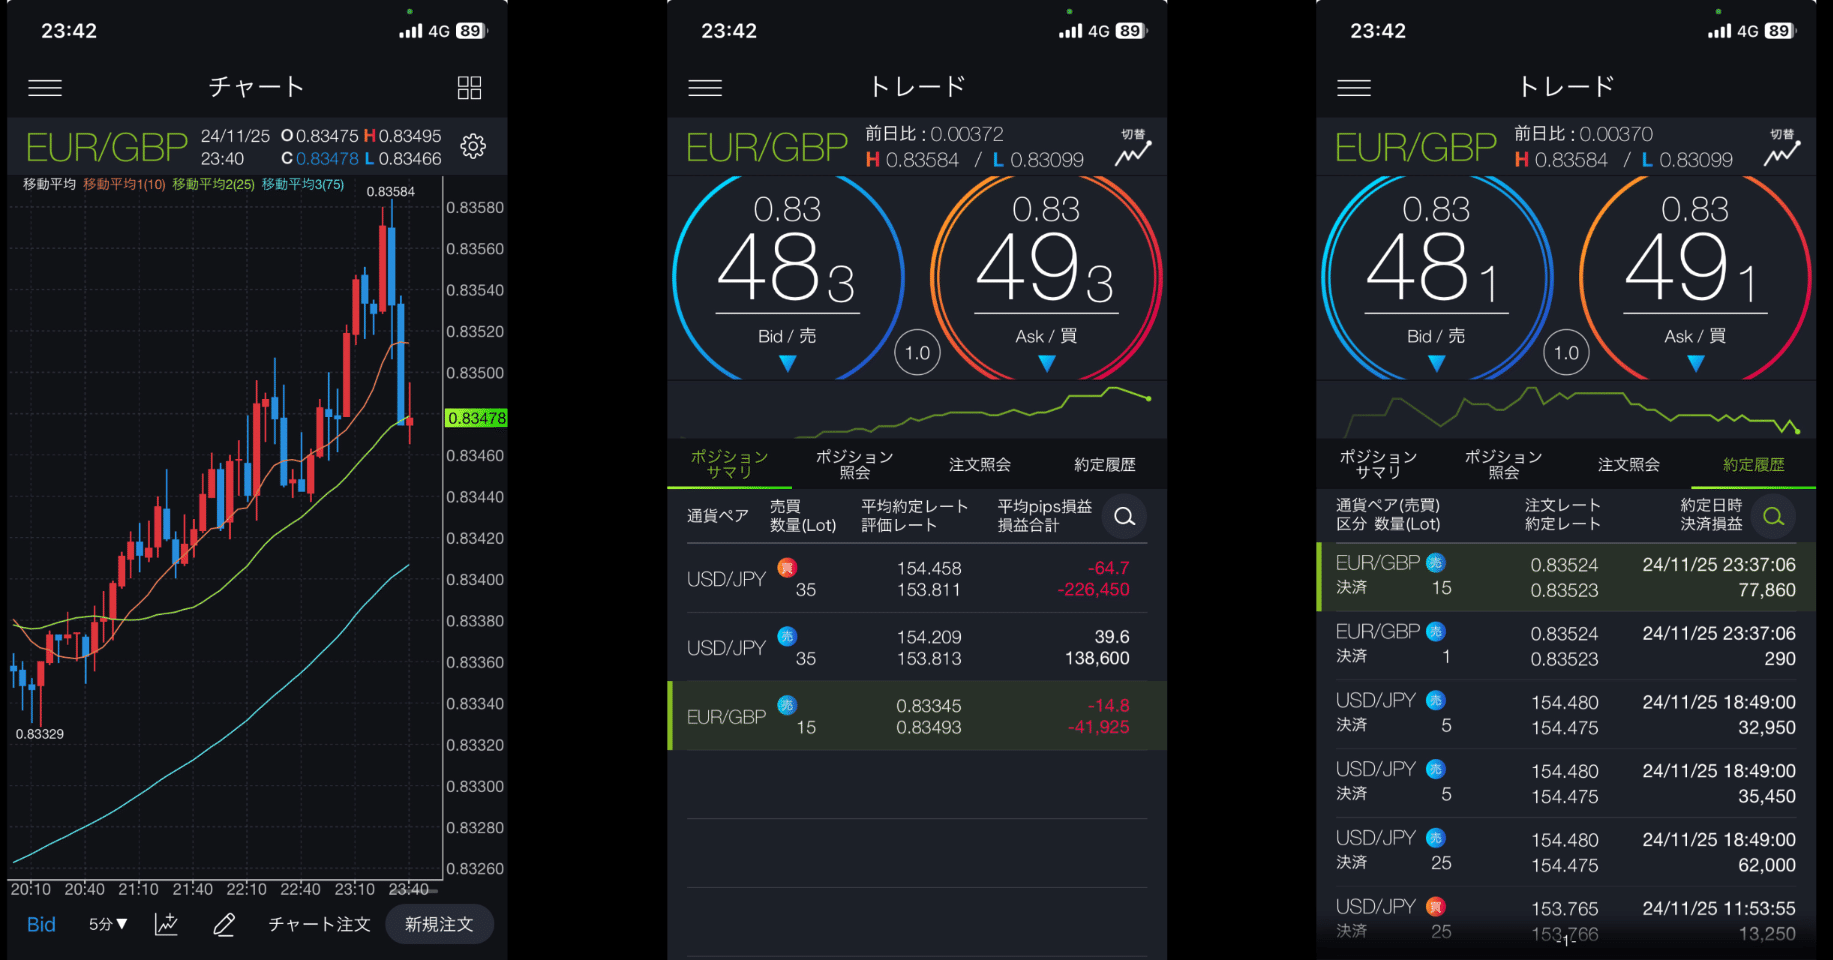Open the hamburger menu on the trade screen
The image size is (1833, 960).
[705, 87]
